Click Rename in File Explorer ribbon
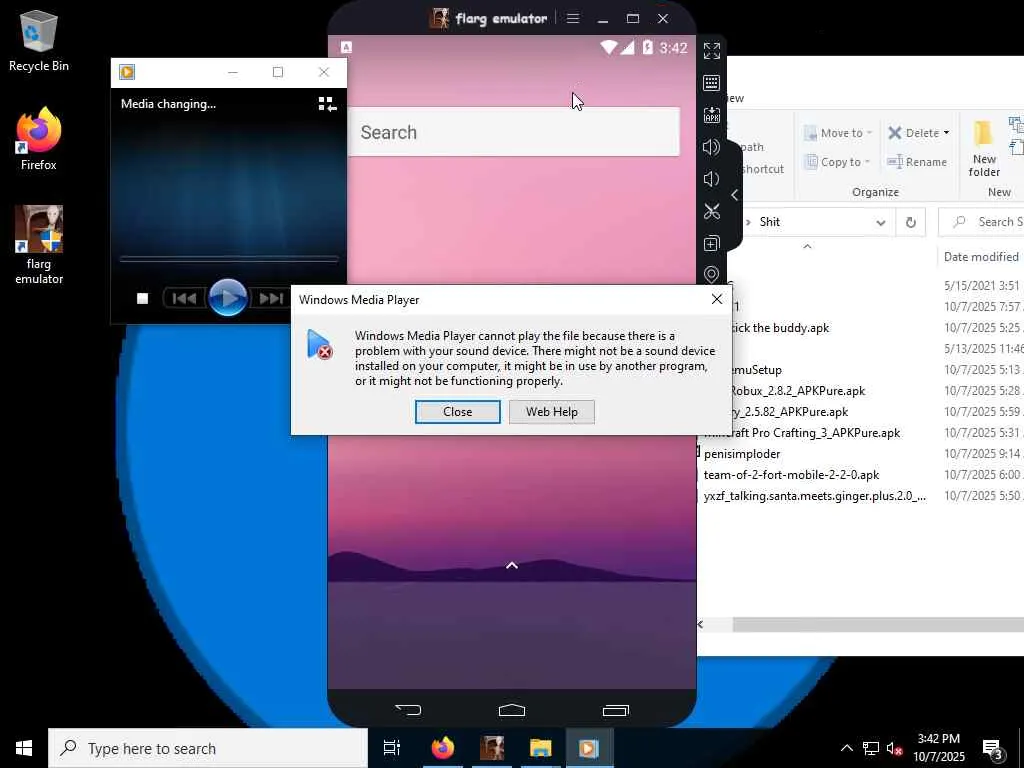1024x768 pixels. tap(917, 161)
